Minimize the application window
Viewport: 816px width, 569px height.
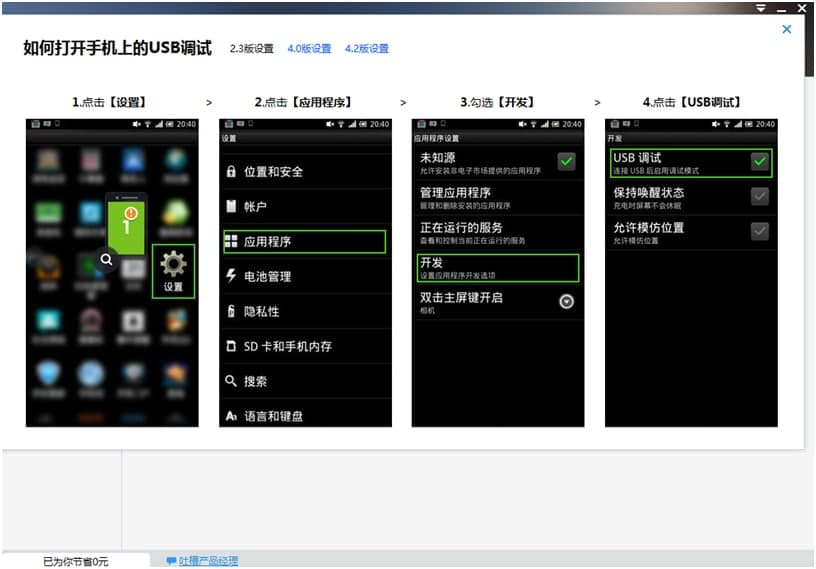[x=781, y=9]
